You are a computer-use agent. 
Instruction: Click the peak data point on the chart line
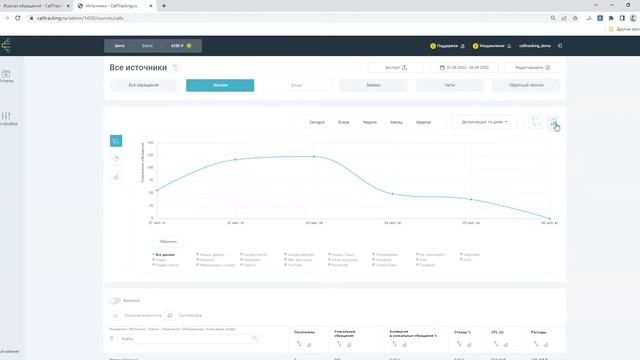(x=314, y=156)
